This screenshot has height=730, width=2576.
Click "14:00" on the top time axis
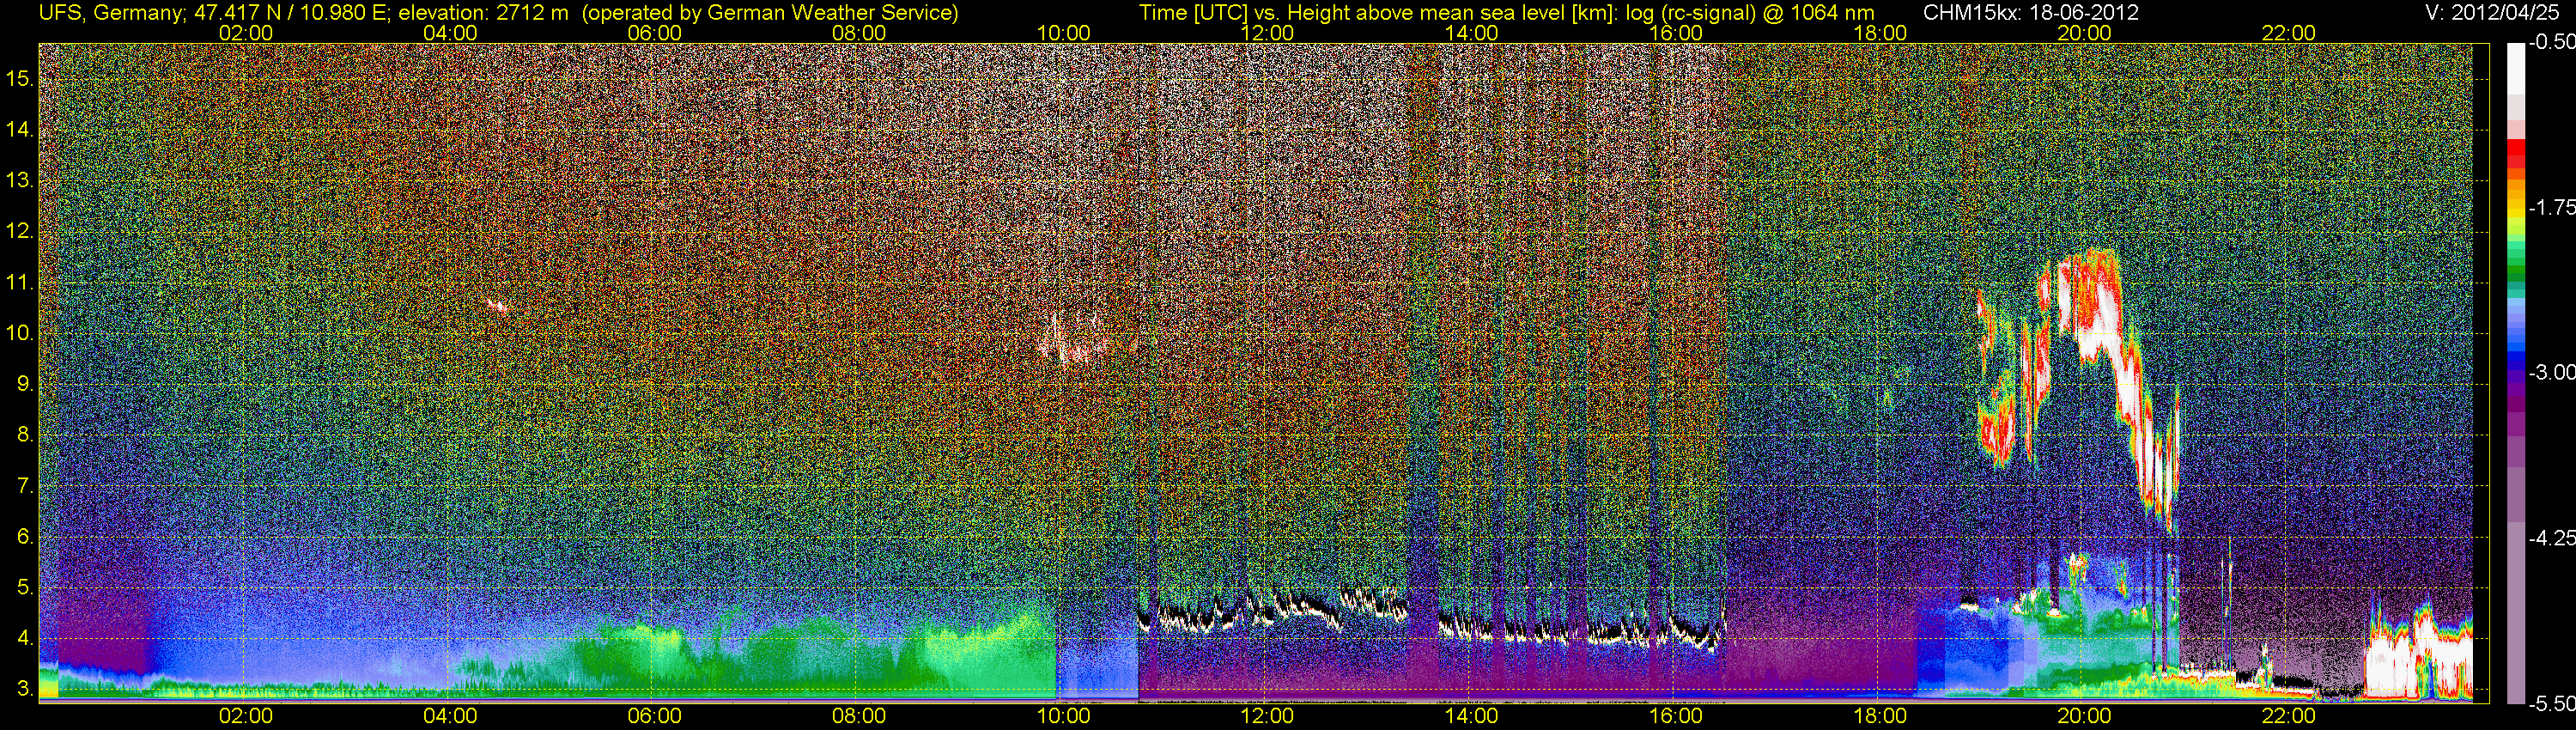[1472, 33]
